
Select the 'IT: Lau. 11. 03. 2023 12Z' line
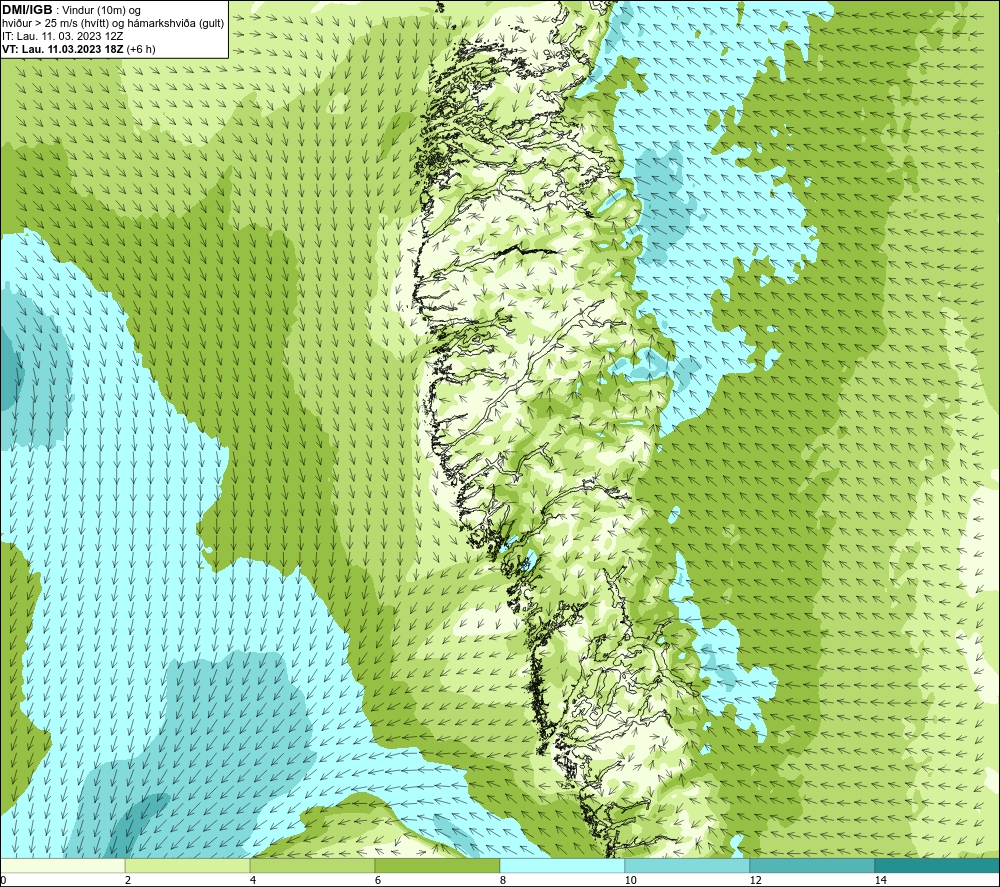[x=62, y=36]
